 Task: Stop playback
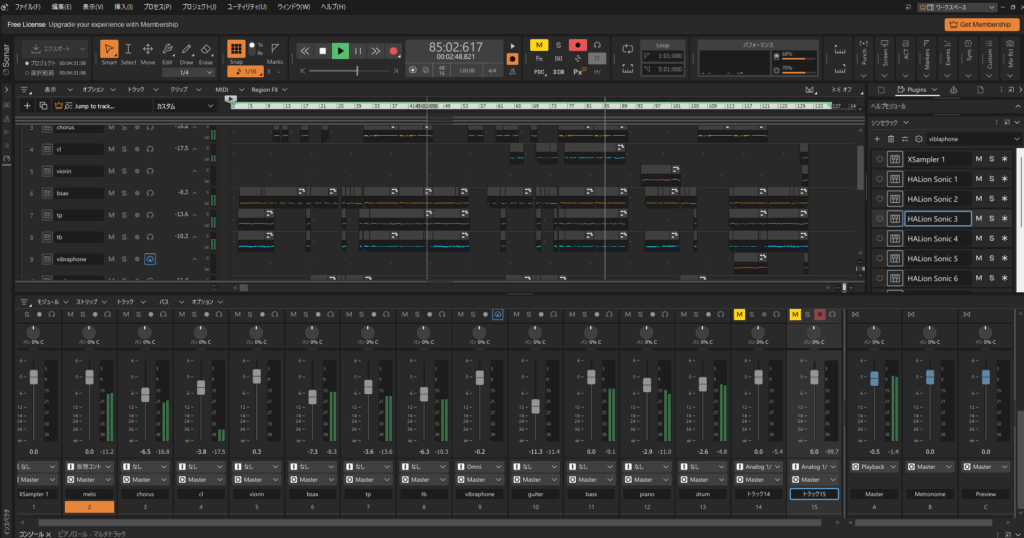pyautogui.click(x=322, y=51)
